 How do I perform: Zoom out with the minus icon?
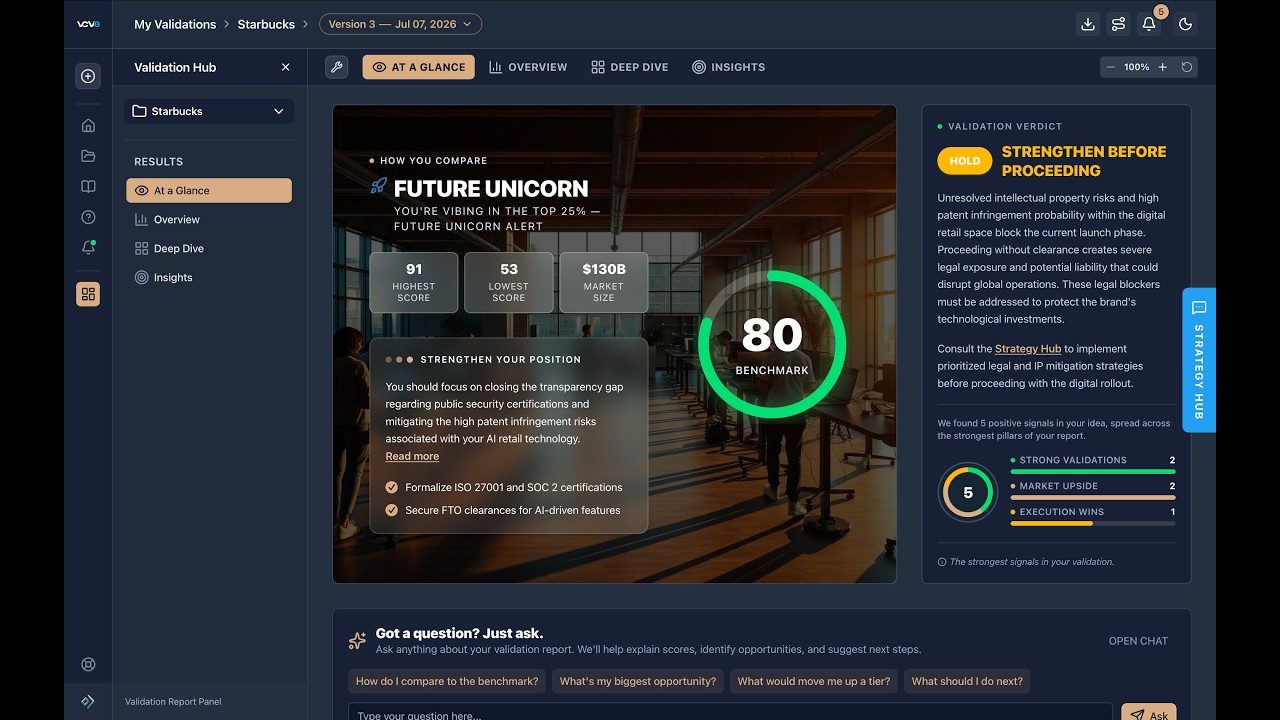pos(1111,67)
